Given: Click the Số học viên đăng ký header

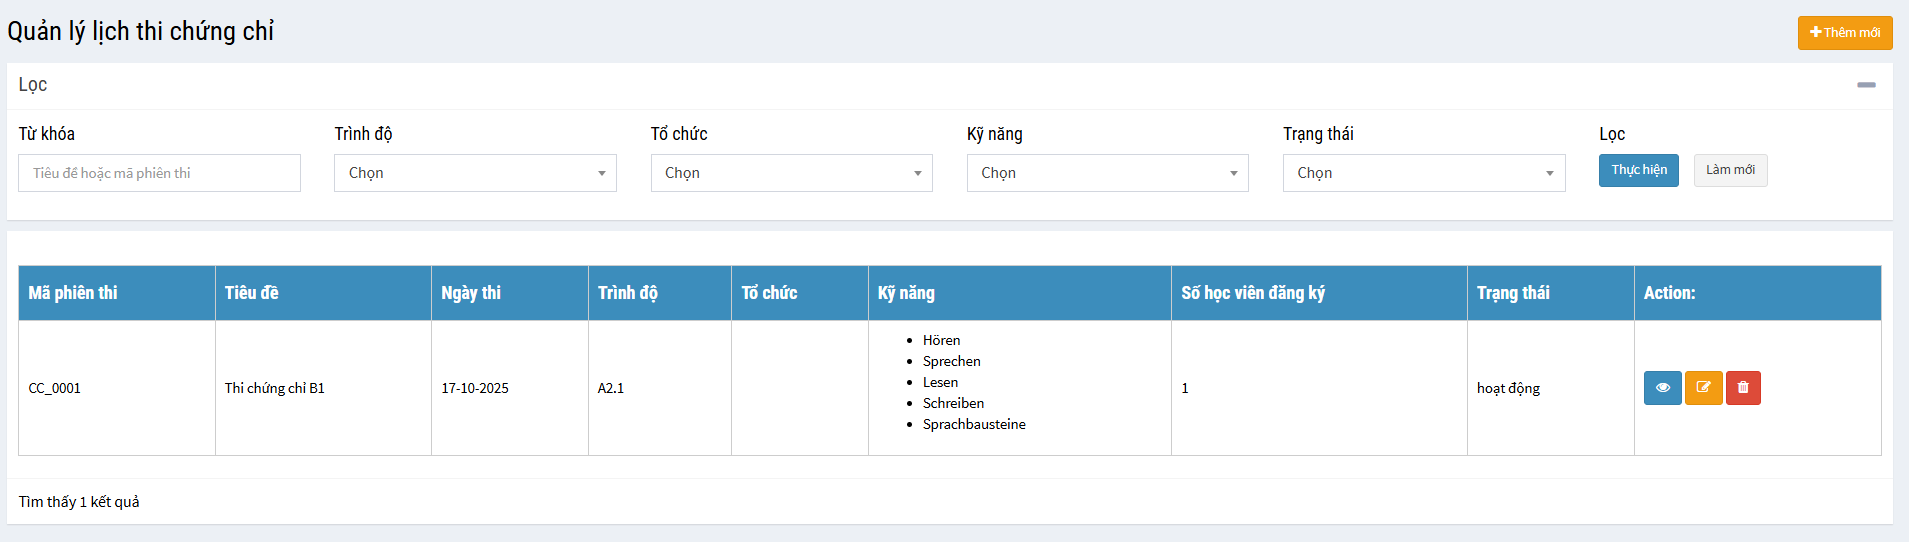Looking at the screenshot, I should pyautogui.click(x=1252, y=293).
